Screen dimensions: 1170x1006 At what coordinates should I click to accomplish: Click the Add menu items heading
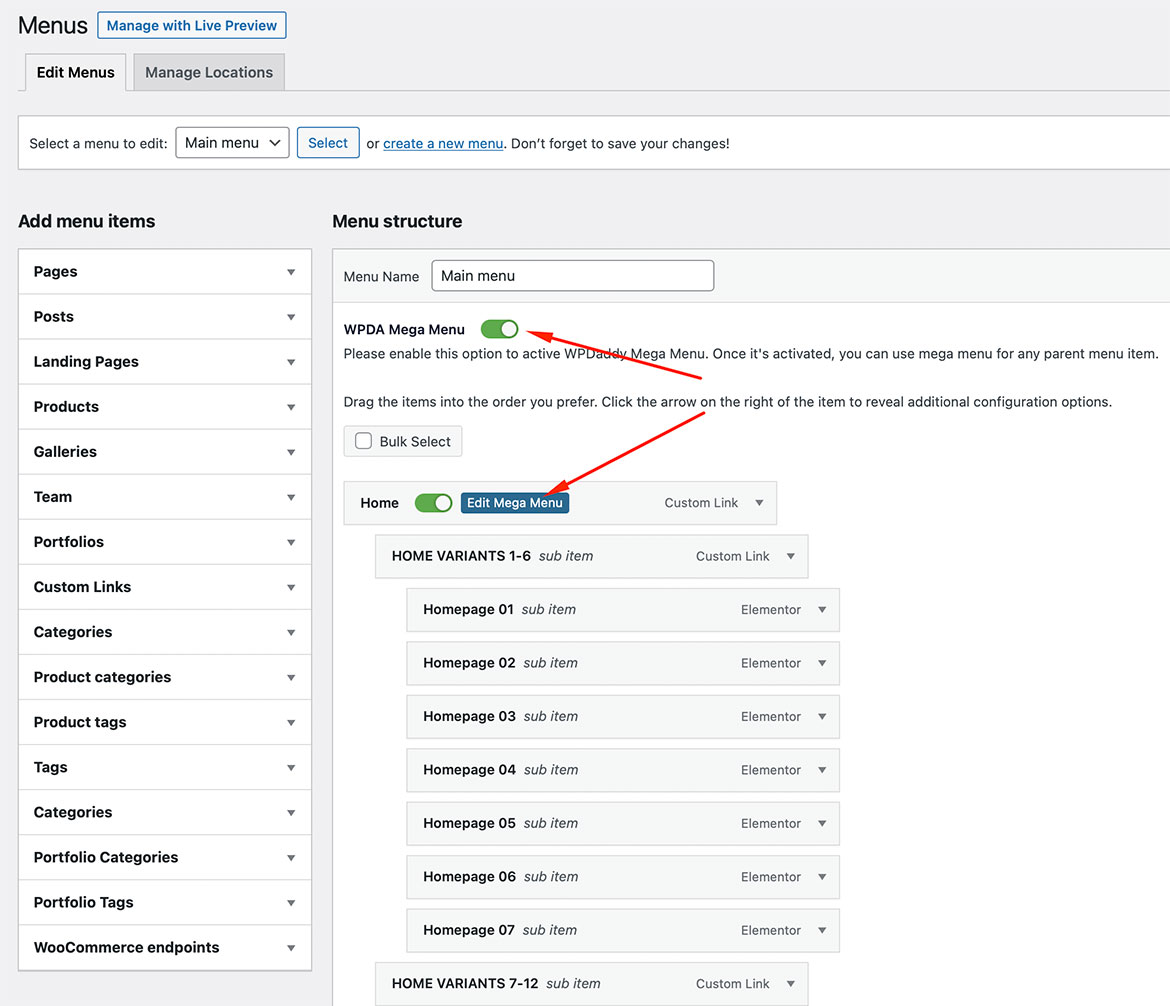click(x=87, y=221)
